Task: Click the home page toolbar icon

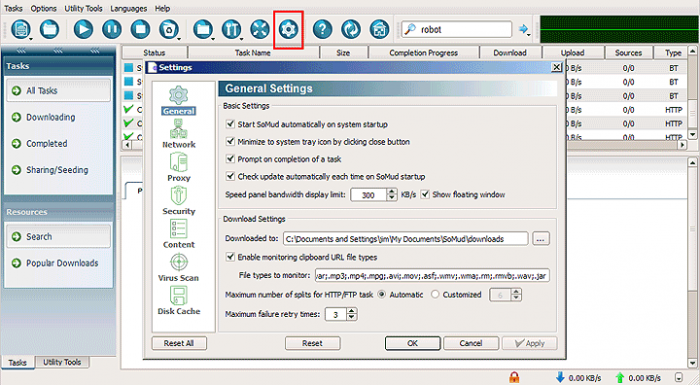Action: tap(379, 29)
